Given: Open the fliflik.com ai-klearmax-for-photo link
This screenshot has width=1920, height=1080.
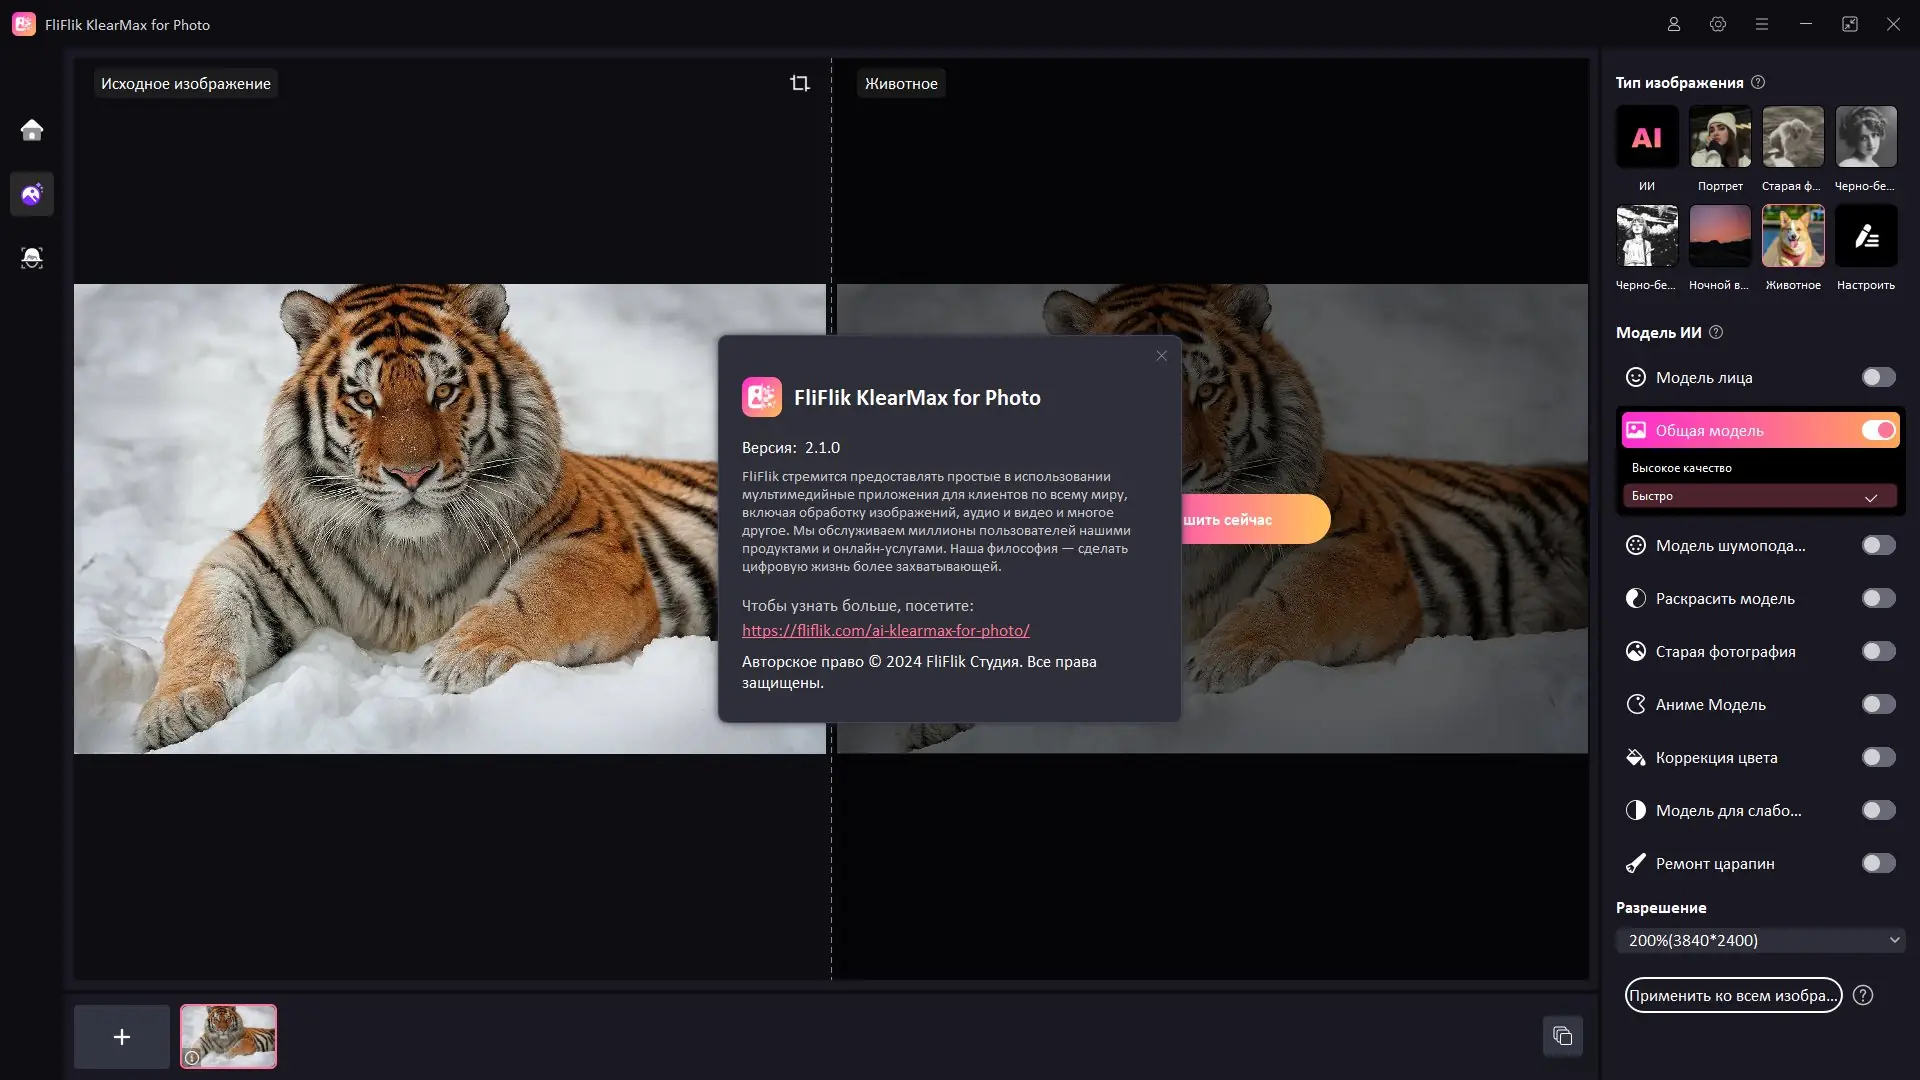Looking at the screenshot, I should coord(885,630).
